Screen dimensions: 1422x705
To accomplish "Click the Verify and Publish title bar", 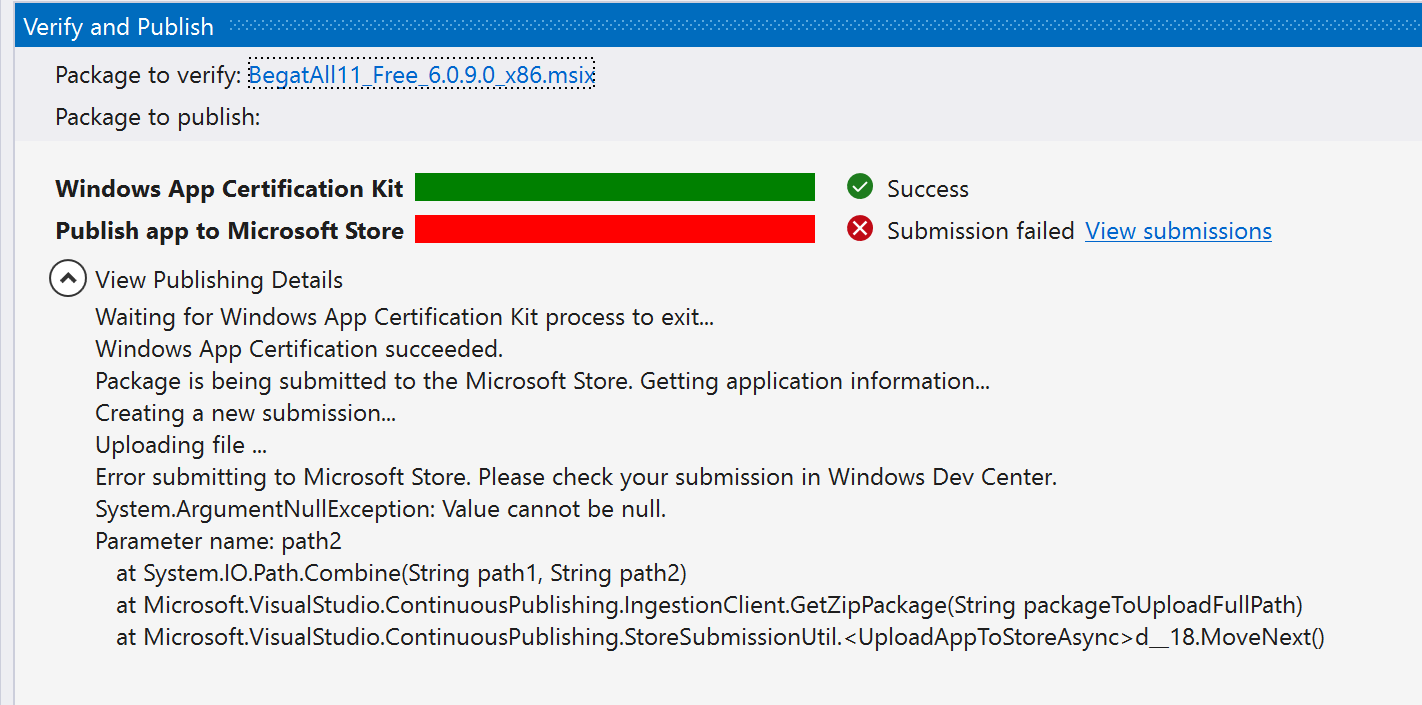I will tap(118, 25).
